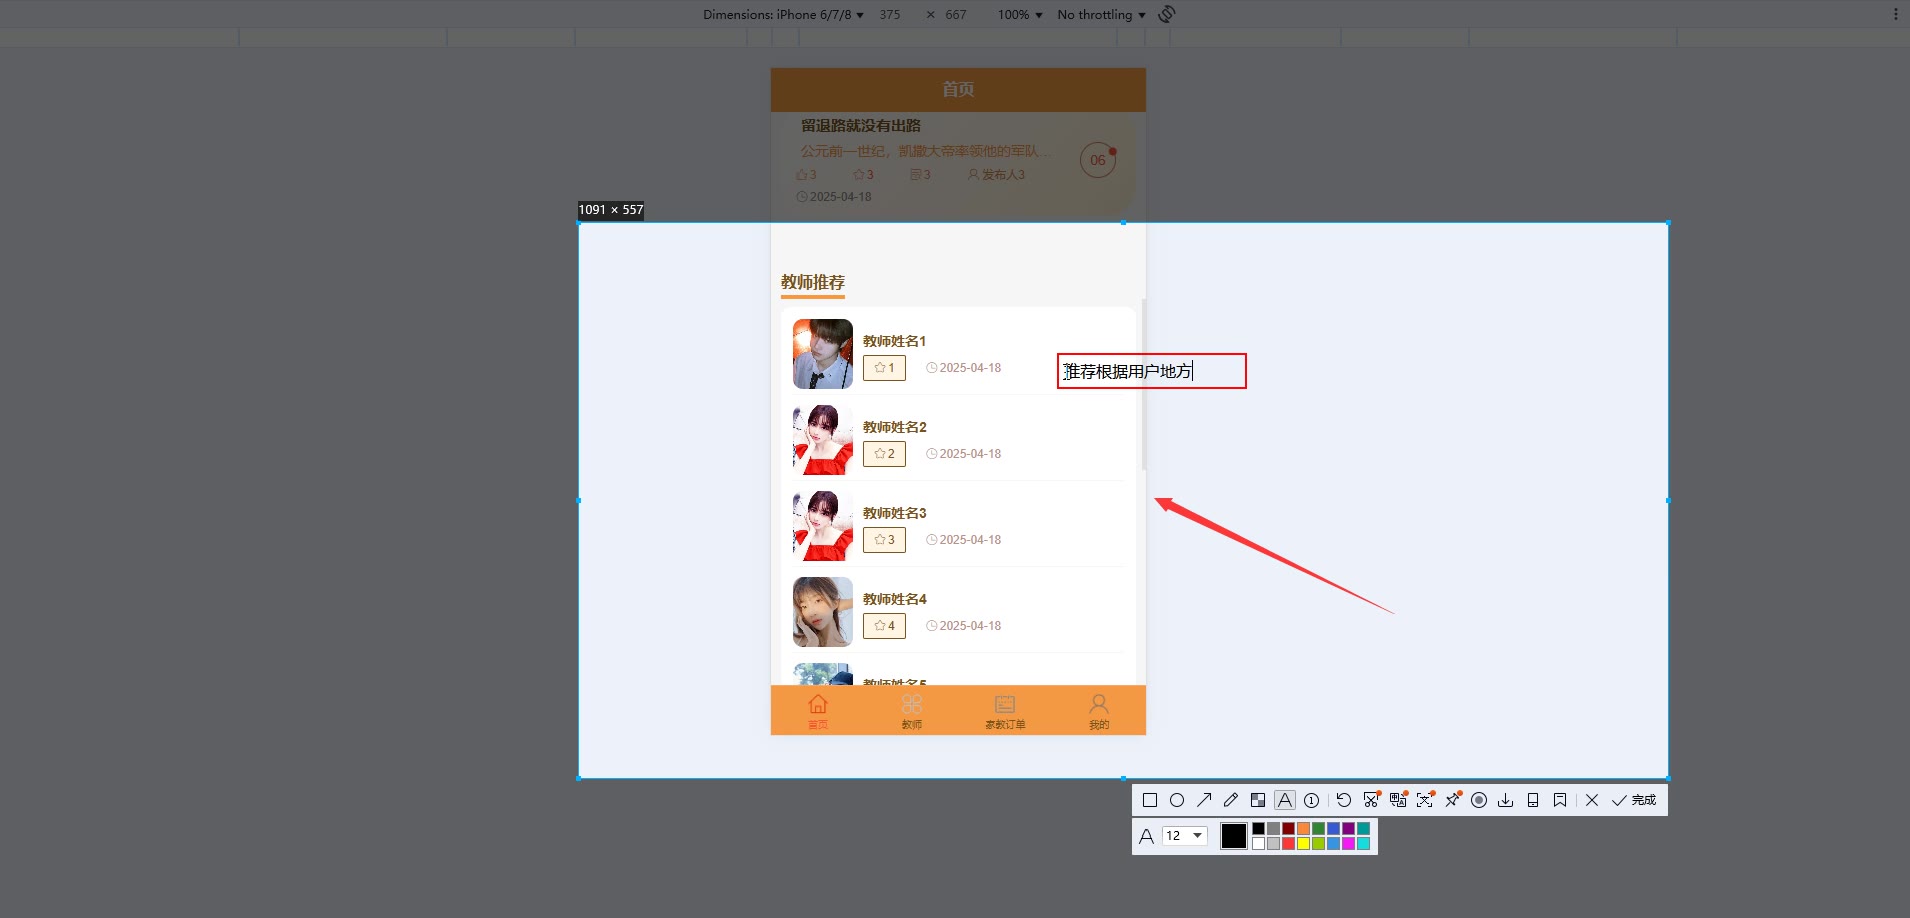
Task: Open the 教师姓名2 avatar thumbnail
Action: tap(823, 440)
